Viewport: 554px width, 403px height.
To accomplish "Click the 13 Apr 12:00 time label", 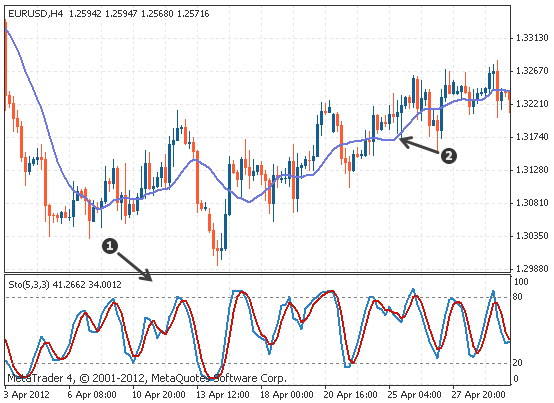I will [223, 395].
